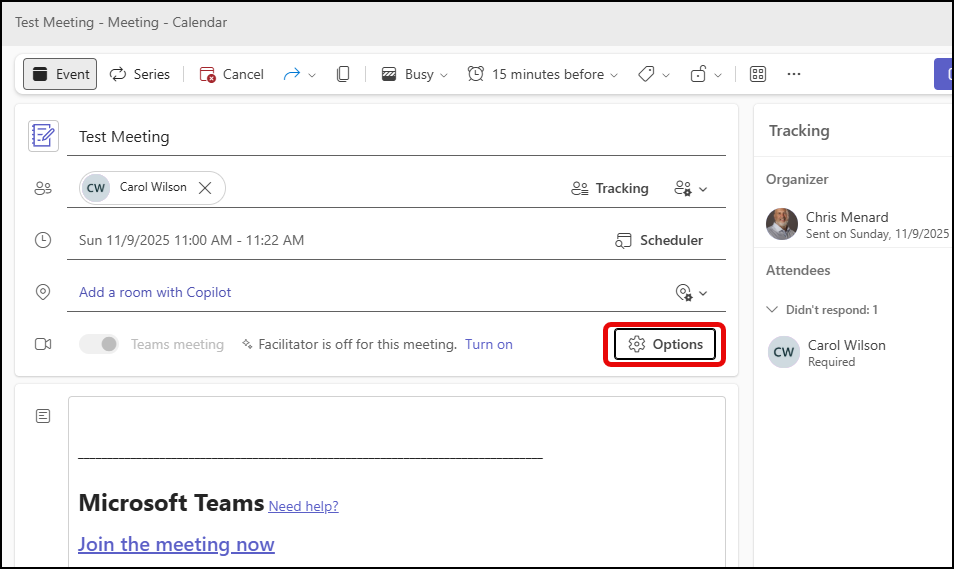Click the Organizer section label
Image resolution: width=954 pixels, height=569 pixels.
pos(797,180)
